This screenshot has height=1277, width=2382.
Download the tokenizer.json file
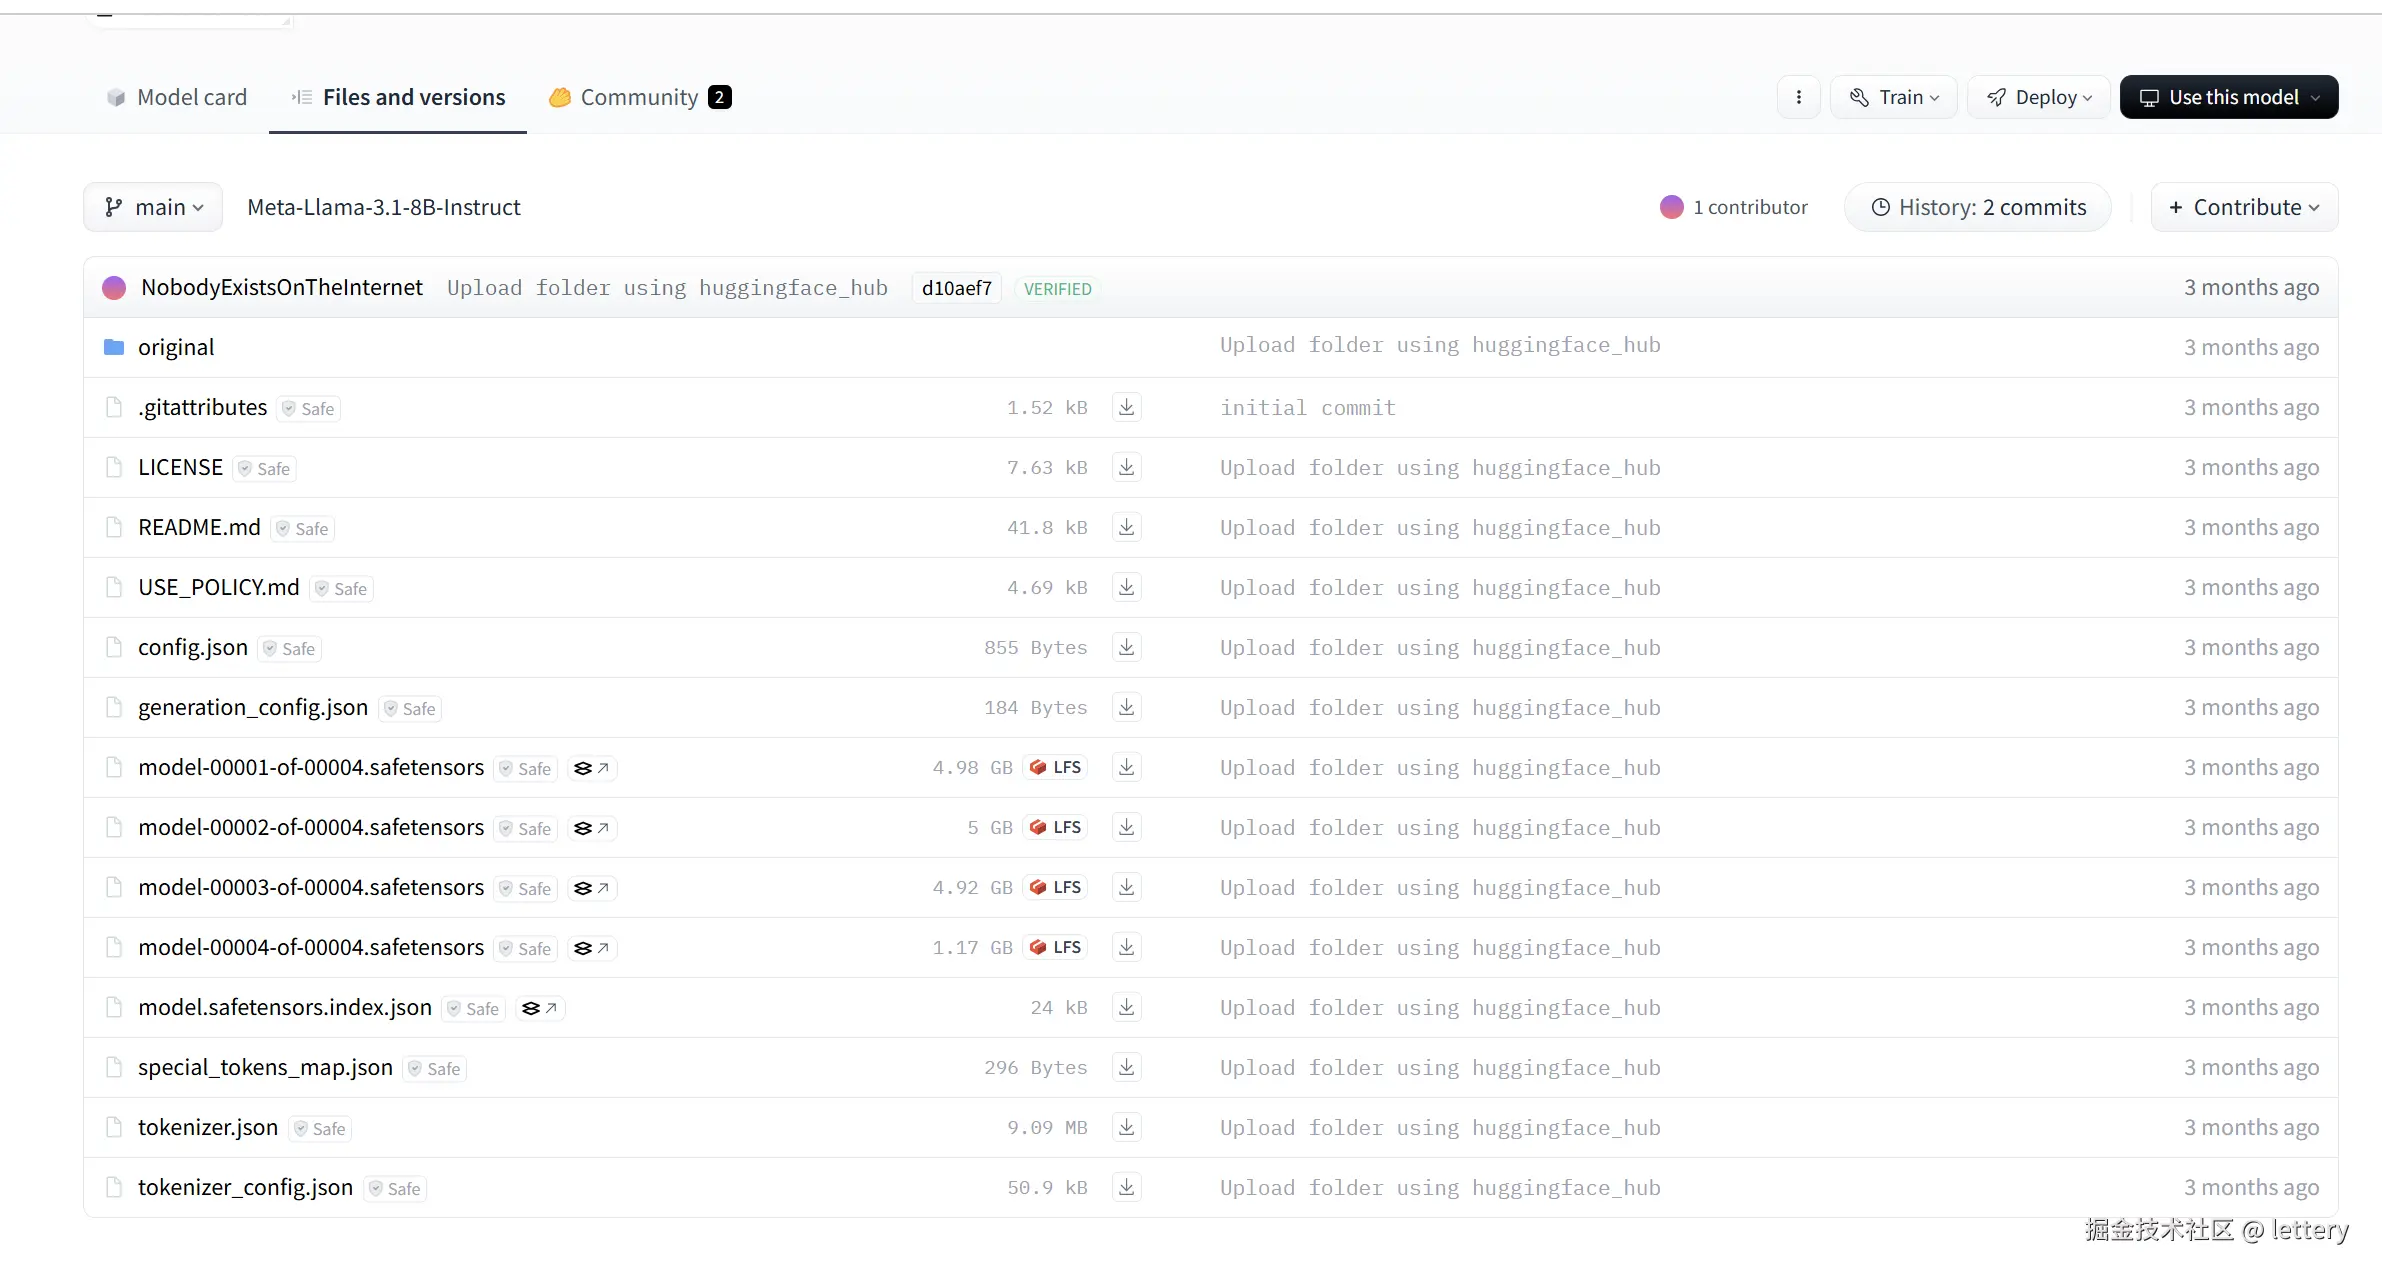[x=1126, y=1127]
